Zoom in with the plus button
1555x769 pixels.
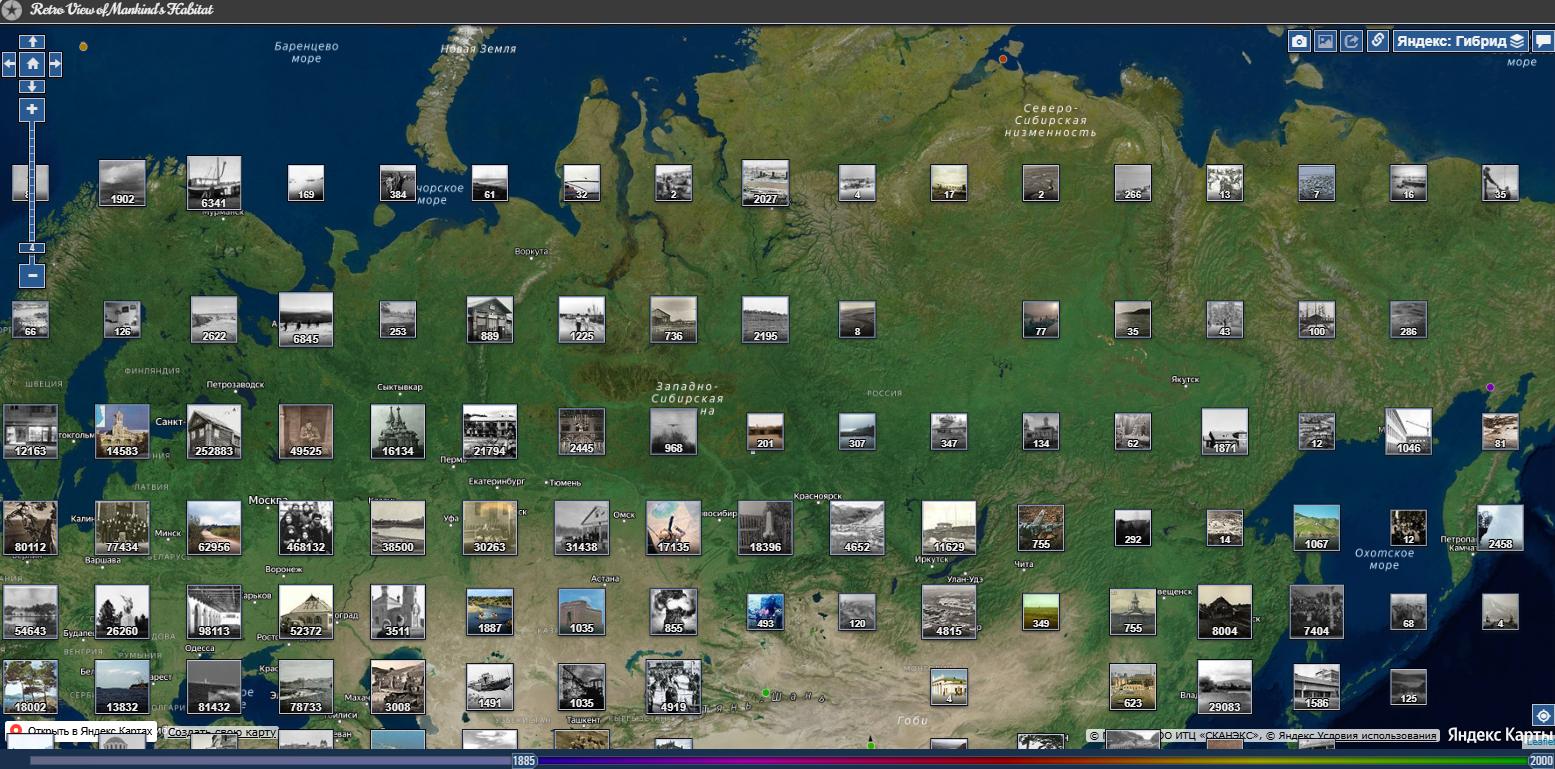pos(32,109)
